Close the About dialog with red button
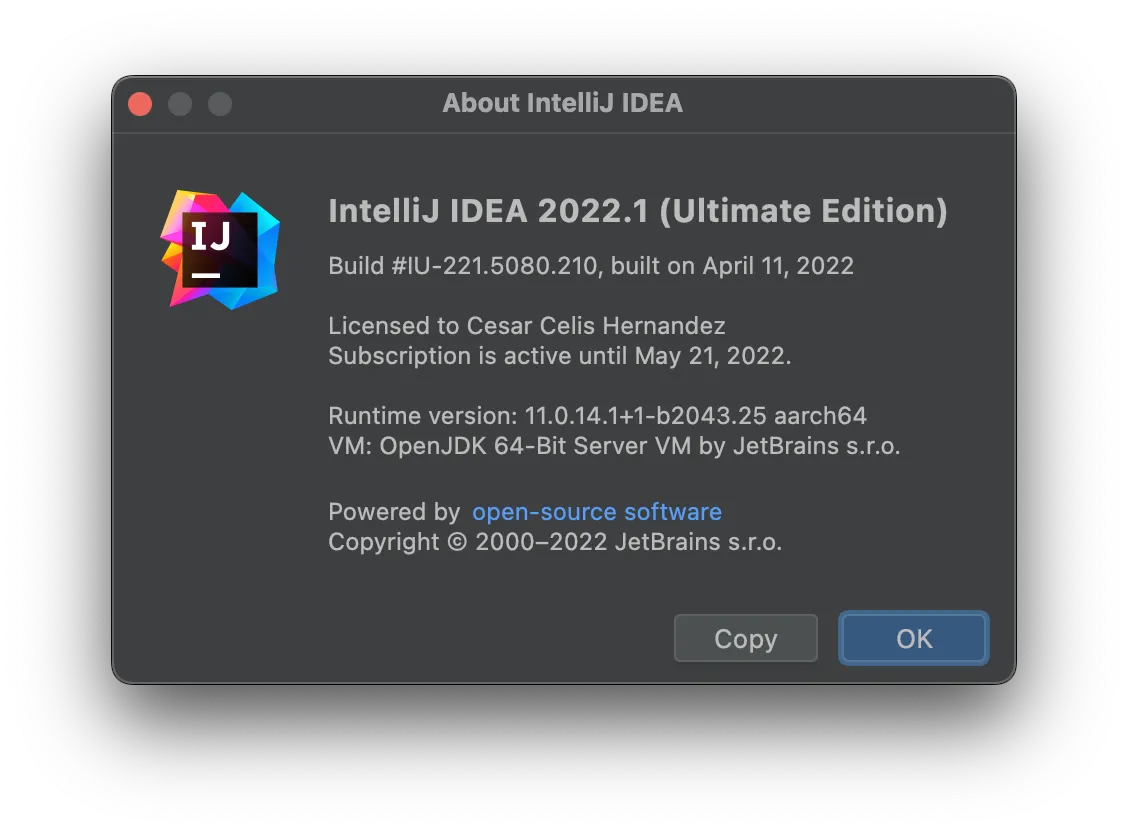Viewport: 1128px width, 832px height. click(x=141, y=104)
